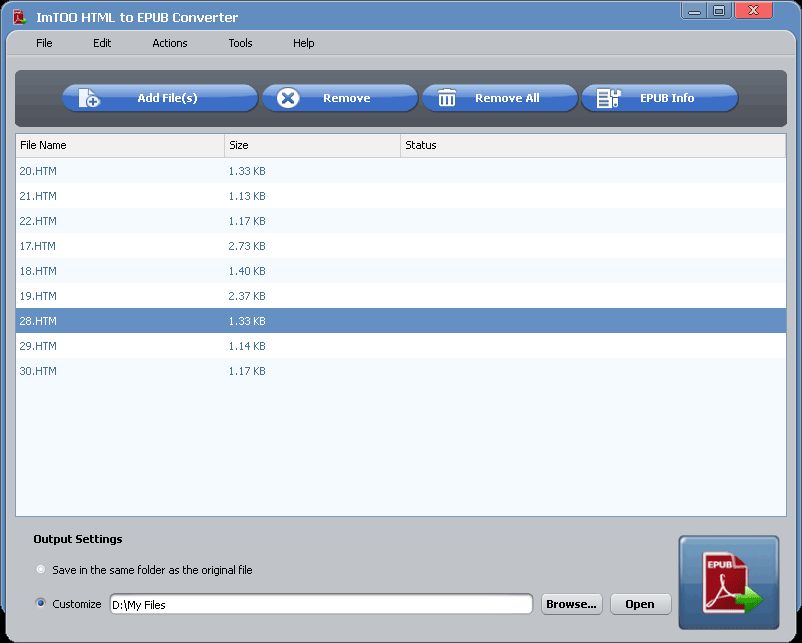Viewport: 802px width, 643px height.
Task: Start conversion with the big EPUB icon
Action: 729,583
